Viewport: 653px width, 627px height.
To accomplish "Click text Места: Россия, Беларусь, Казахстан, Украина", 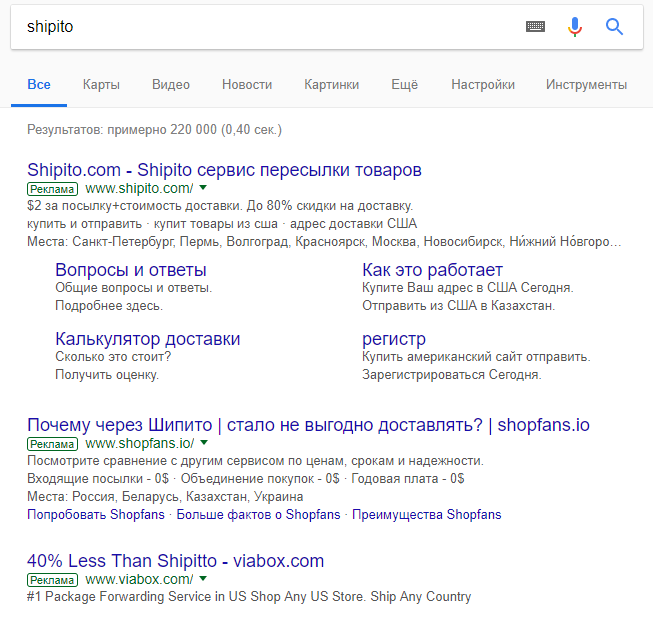I will coord(165,497).
